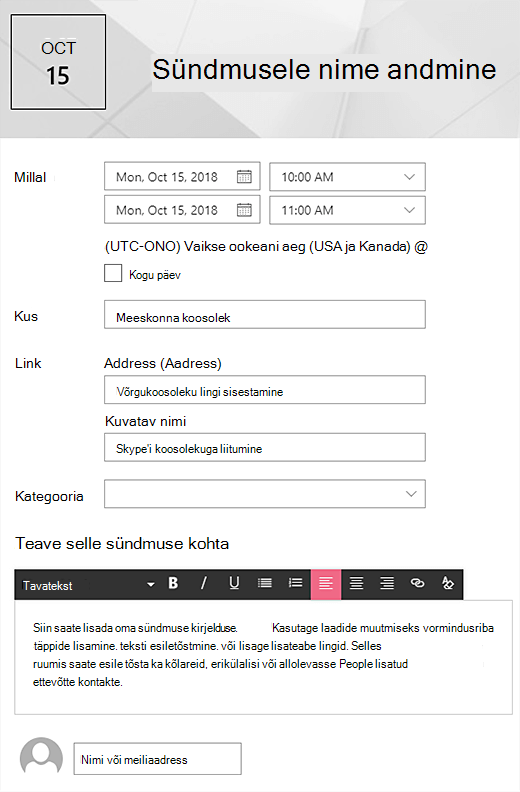Open the Kategooria dropdown
520x792 pixels.
[x=265, y=494]
